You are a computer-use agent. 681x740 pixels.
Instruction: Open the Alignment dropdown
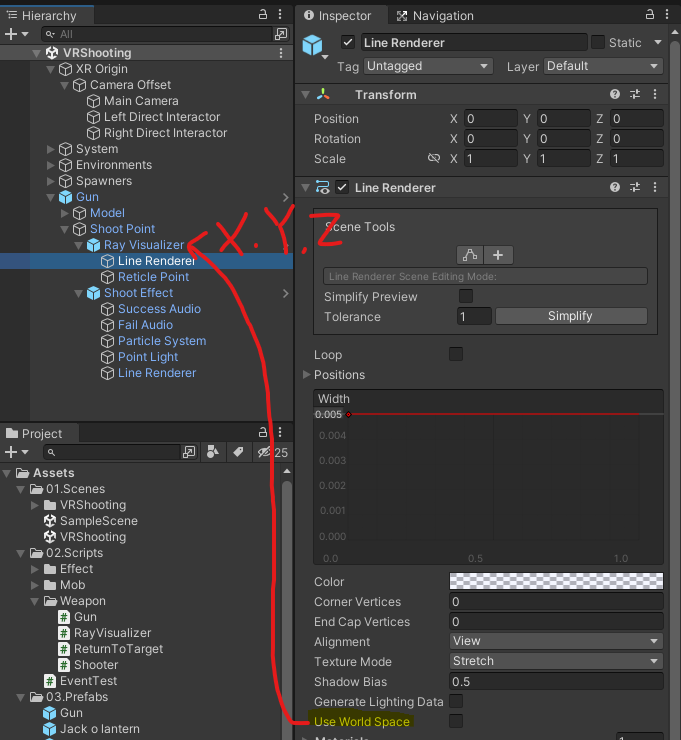(x=556, y=641)
